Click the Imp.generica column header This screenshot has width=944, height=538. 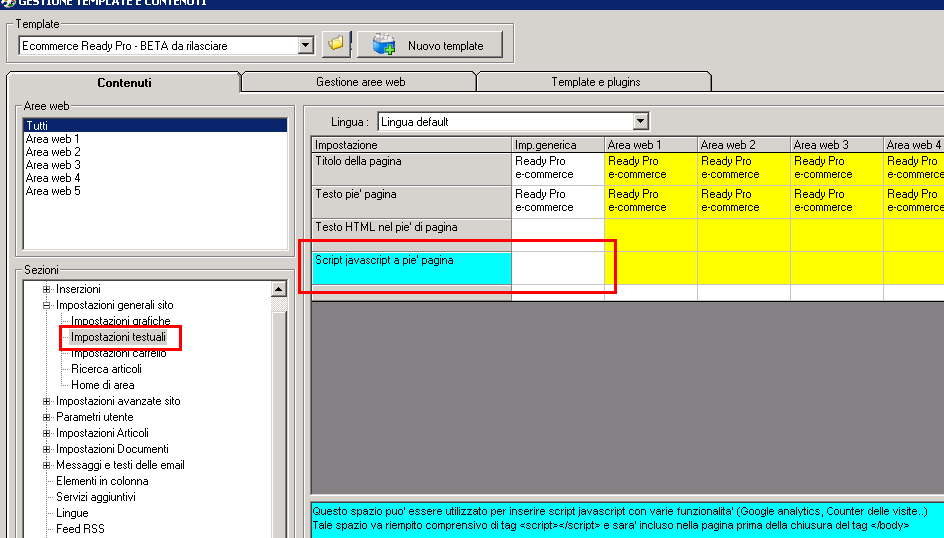tap(558, 144)
